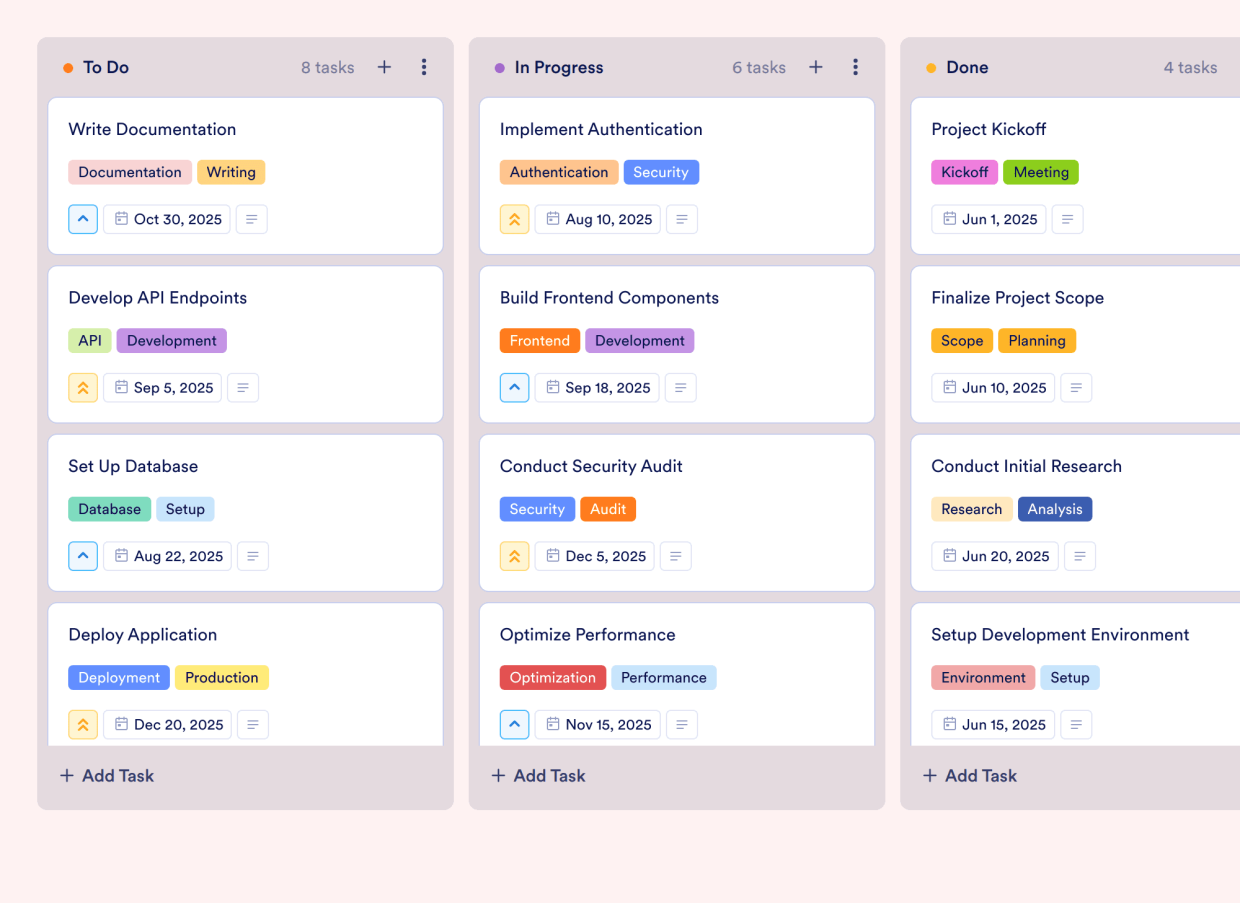
Task: Click Add Task in the To Do column
Action: [x=106, y=775]
